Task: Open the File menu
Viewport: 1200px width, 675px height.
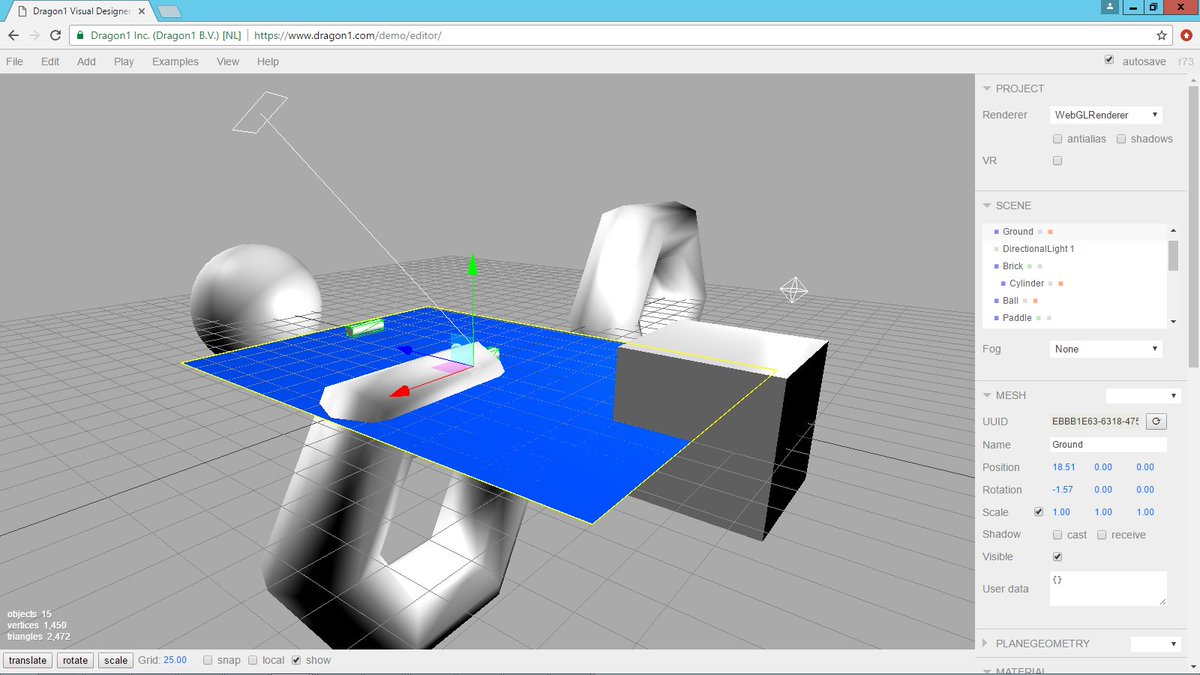Action: point(14,61)
